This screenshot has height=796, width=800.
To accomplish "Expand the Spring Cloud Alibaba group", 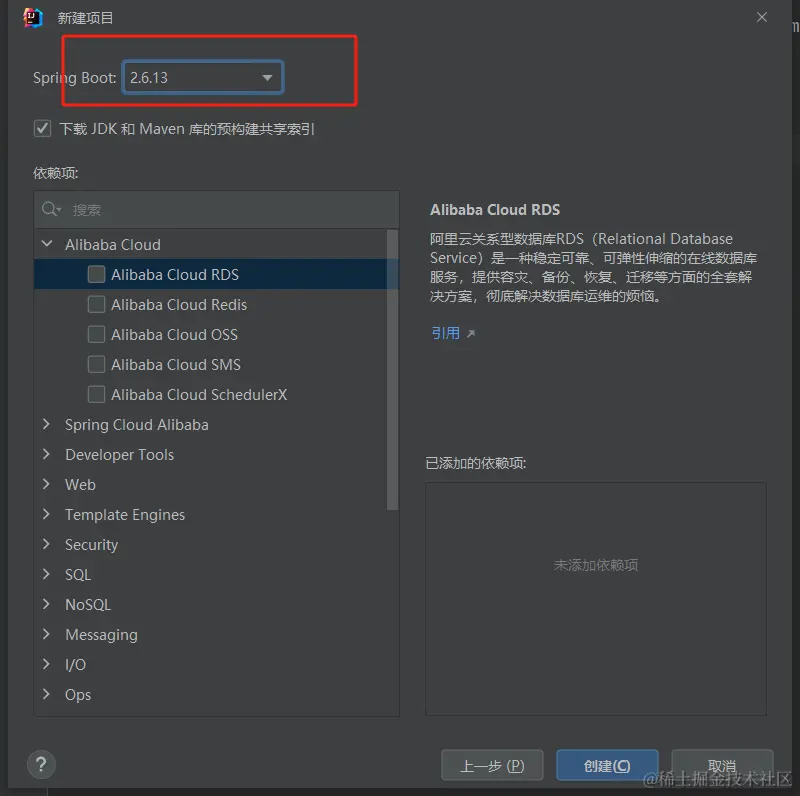I will 46,424.
